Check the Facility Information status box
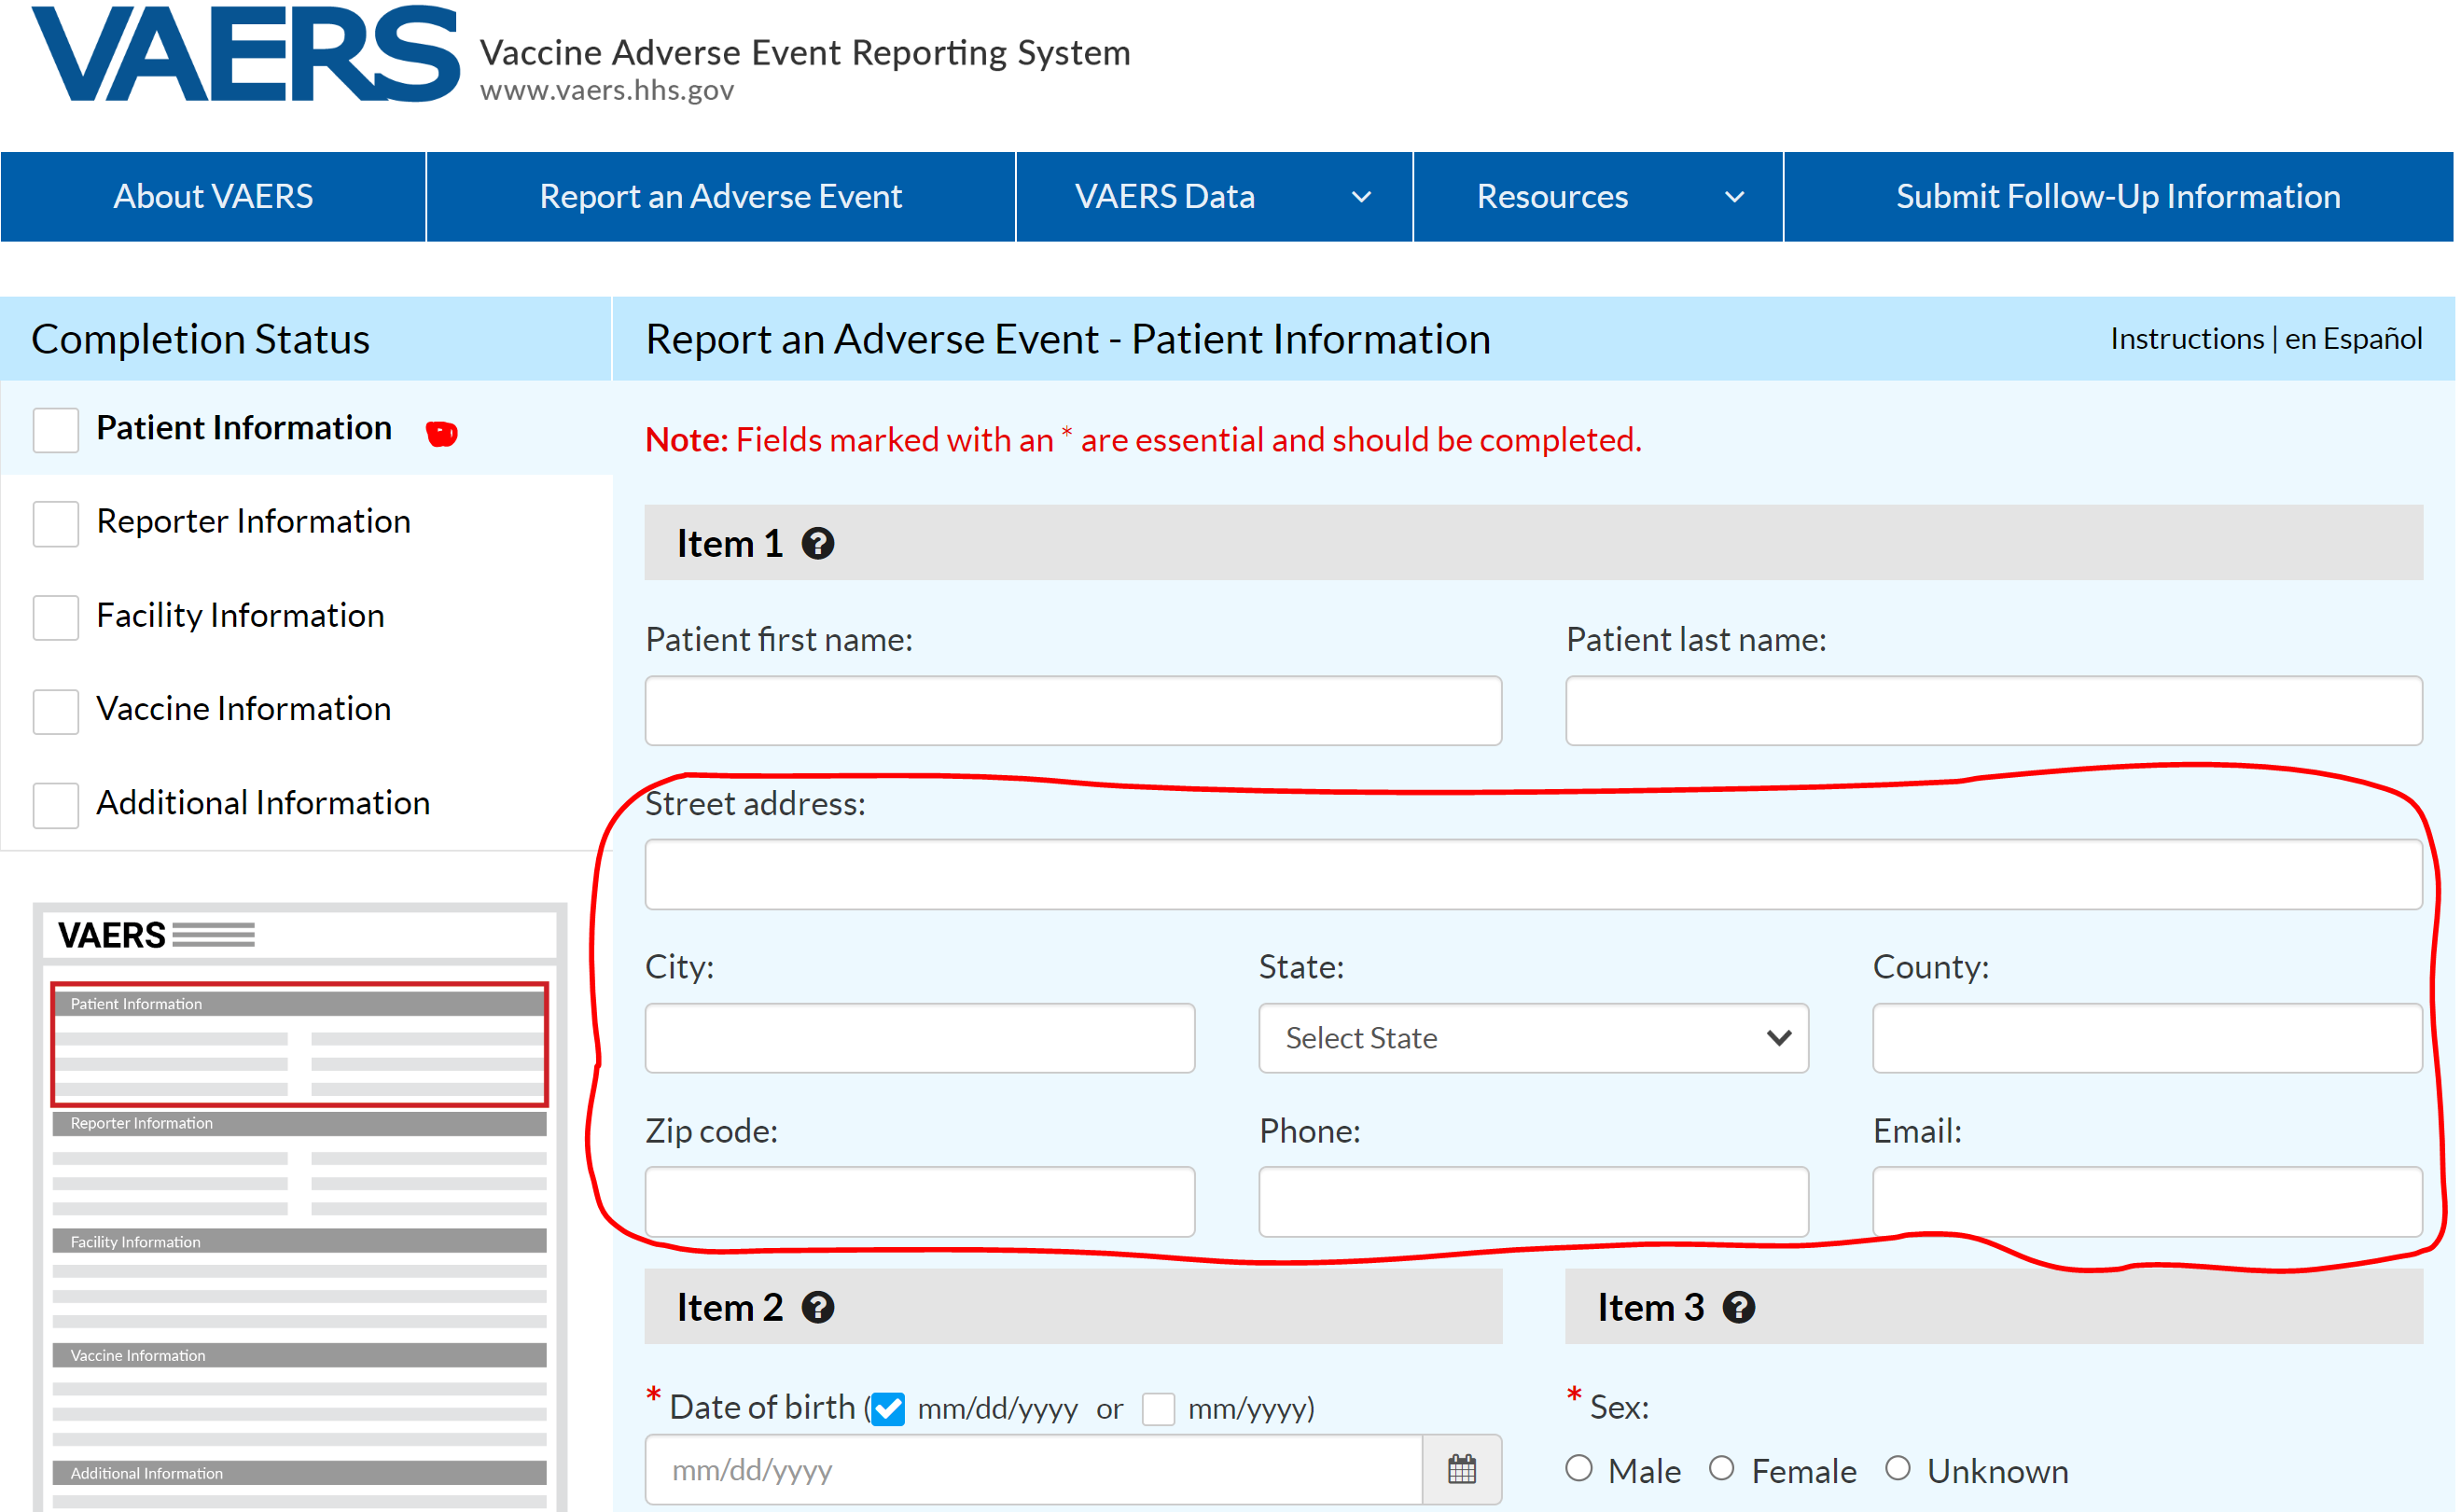Viewport: 2461px width, 1512px height. pyautogui.click(x=56, y=617)
